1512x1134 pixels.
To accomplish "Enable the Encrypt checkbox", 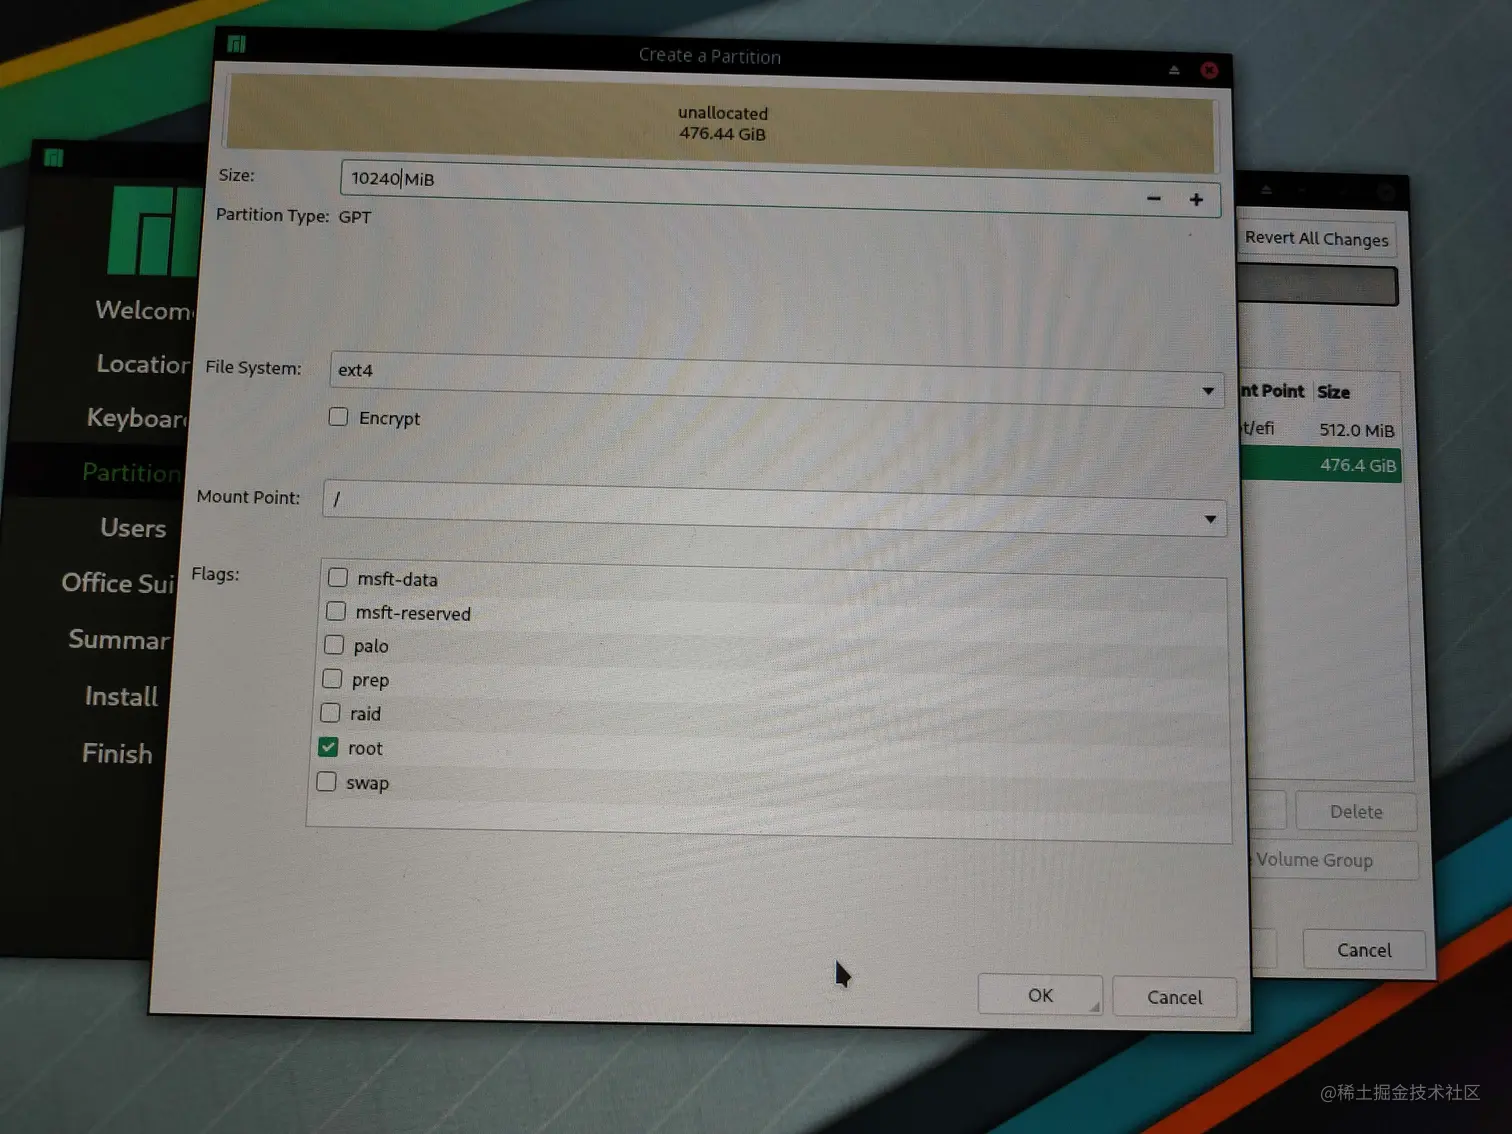I will (x=338, y=416).
